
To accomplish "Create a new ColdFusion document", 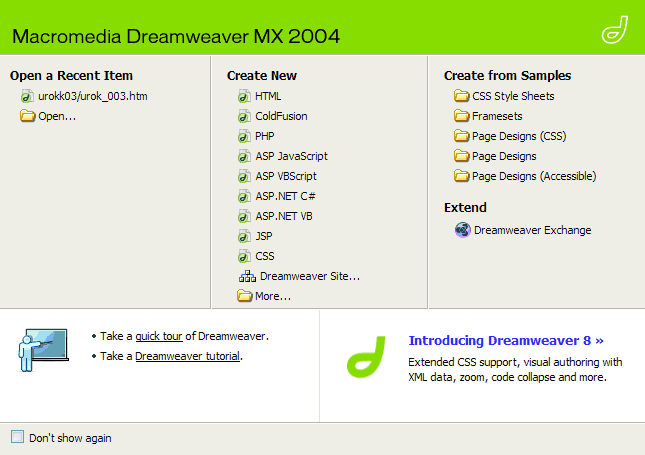I will pos(281,116).
